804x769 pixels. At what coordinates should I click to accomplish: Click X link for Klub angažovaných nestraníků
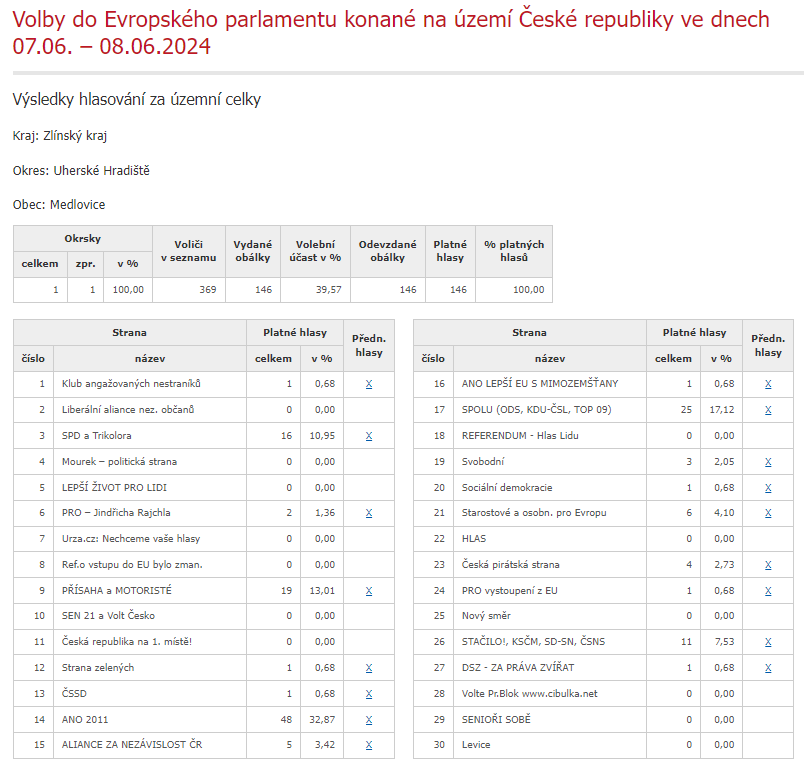tap(369, 384)
